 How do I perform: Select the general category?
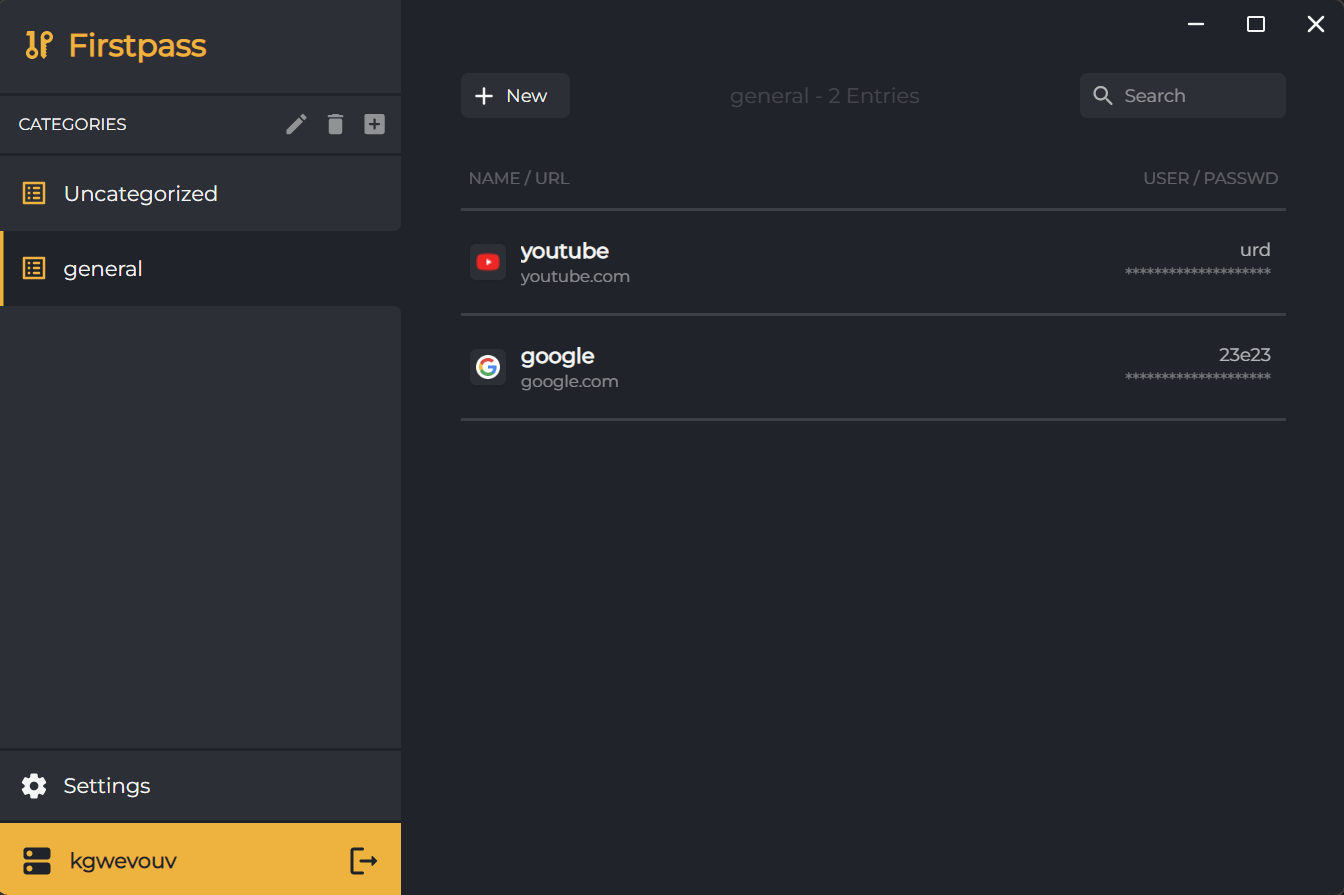coord(103,268)
